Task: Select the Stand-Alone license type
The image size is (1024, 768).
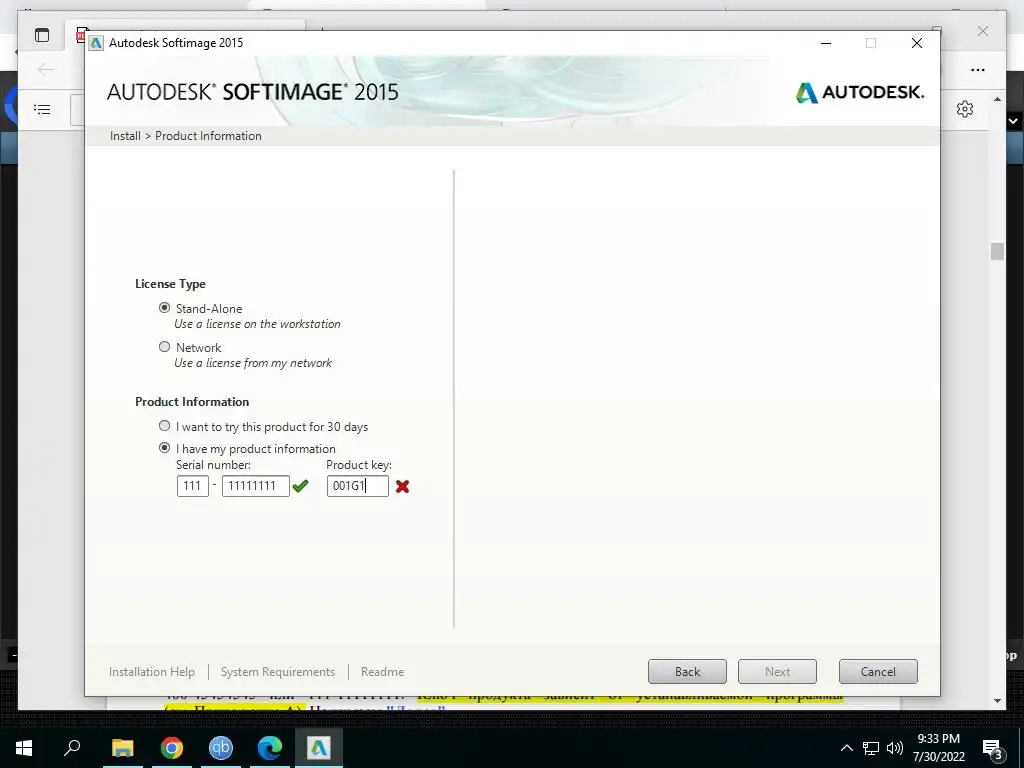Action: point(165,308)
